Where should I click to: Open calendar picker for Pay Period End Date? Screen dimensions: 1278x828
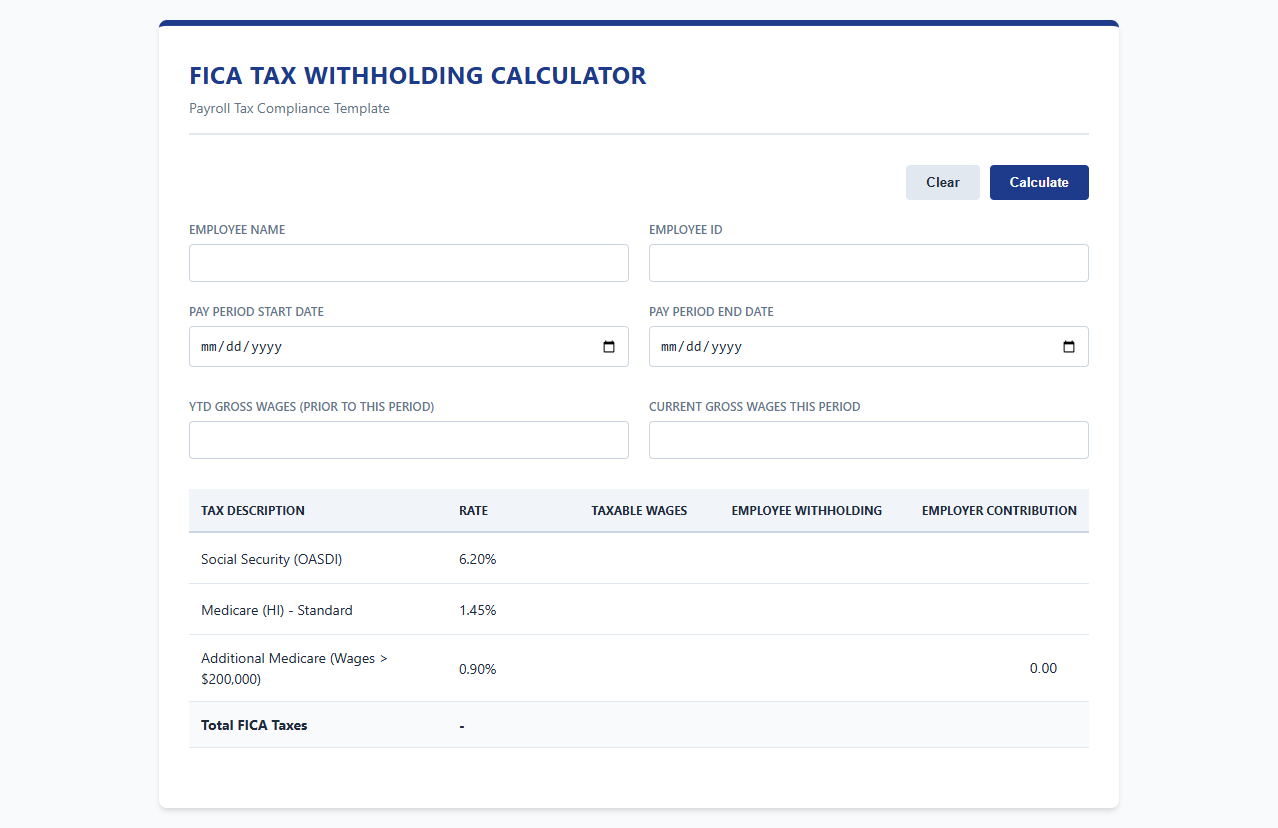pyautogui.click(x=1069, y=347)
